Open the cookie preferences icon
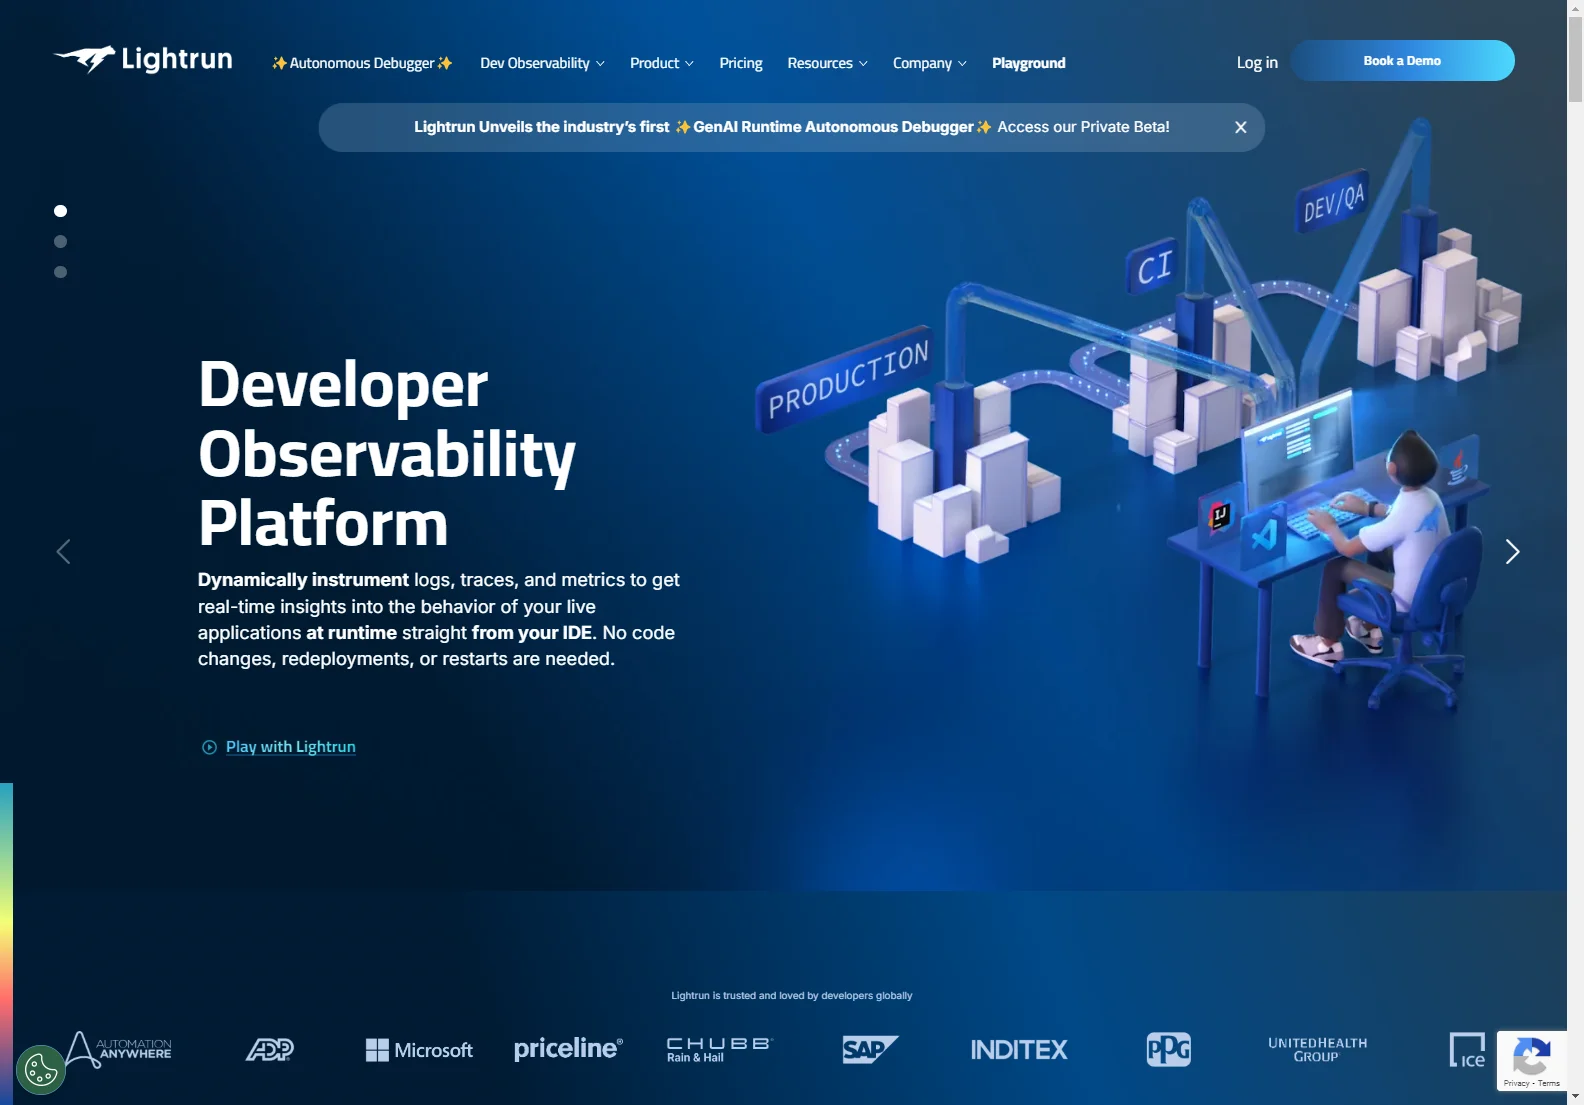The image size is (1584, 1105). (41, 1070)
